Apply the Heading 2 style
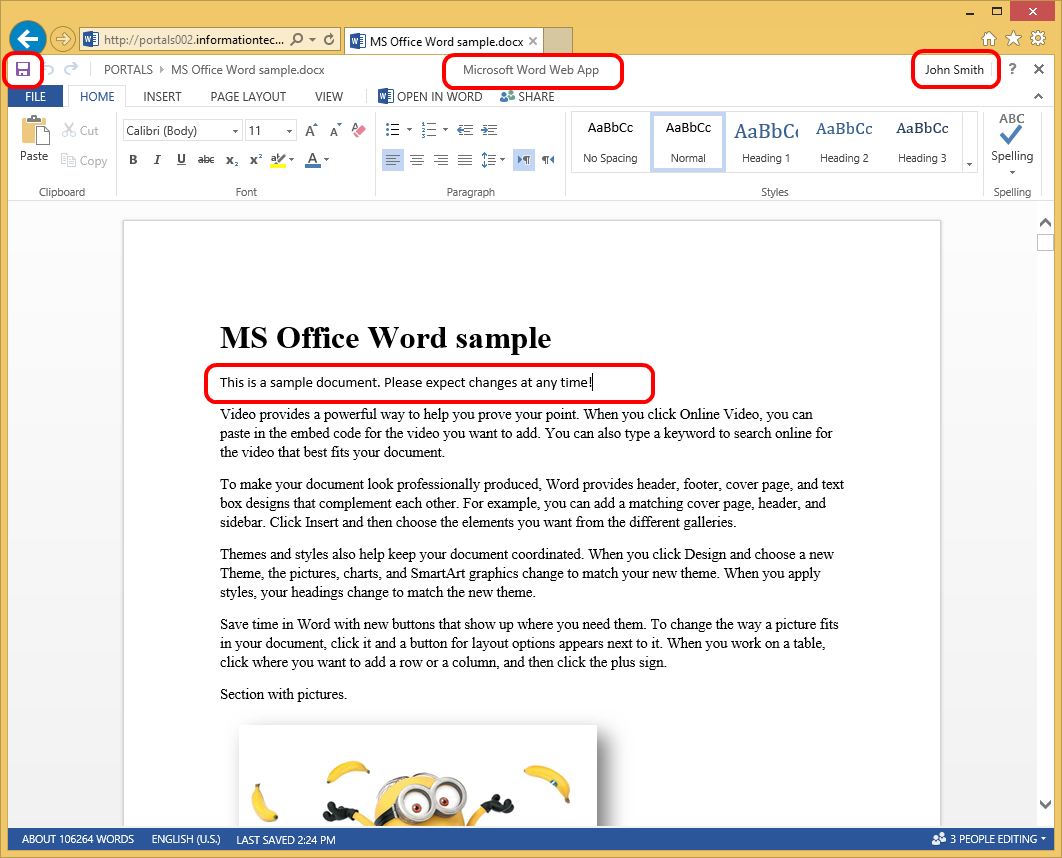Viewport: 1062px width, 858px height. click(x=844, y=142)
